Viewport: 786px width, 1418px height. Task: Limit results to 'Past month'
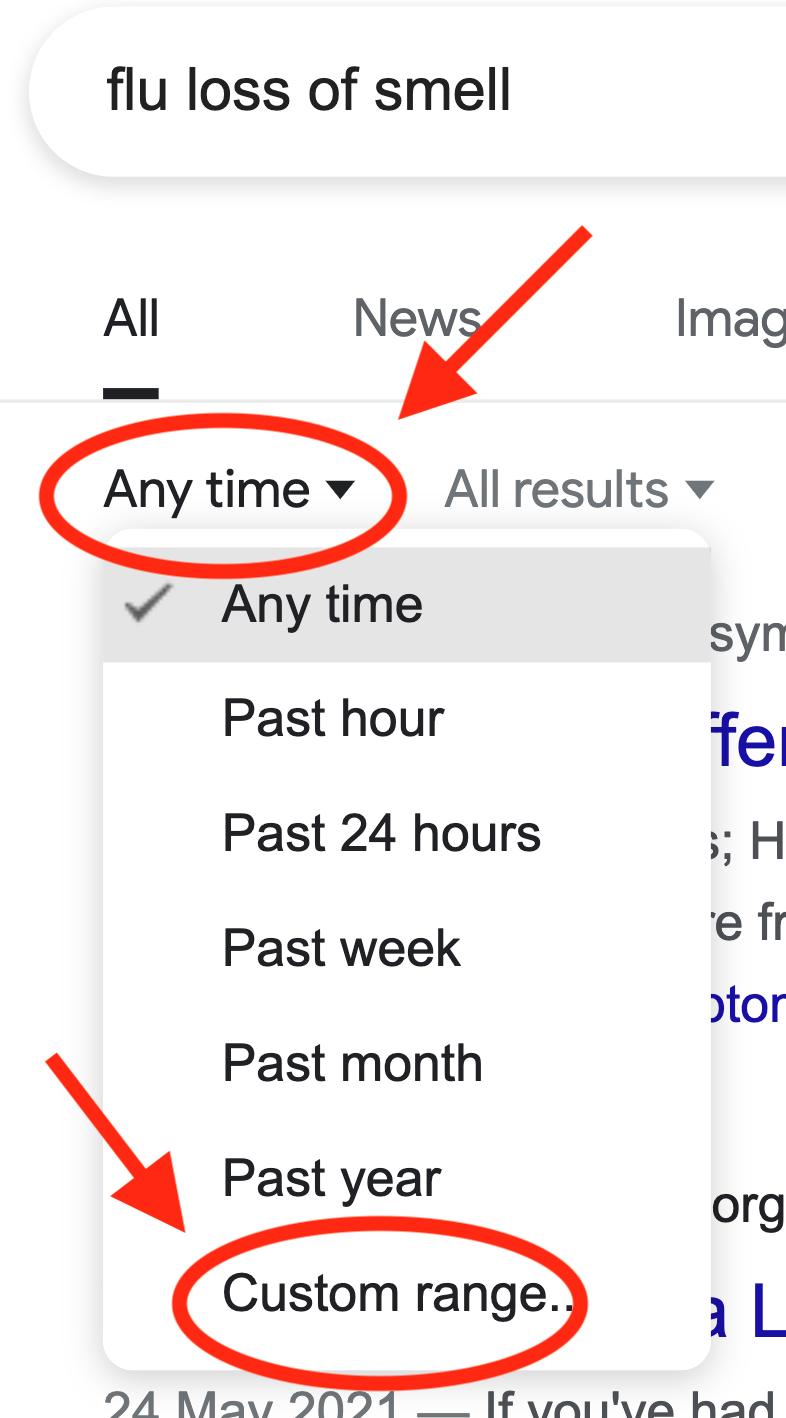tap(352, 1064)
